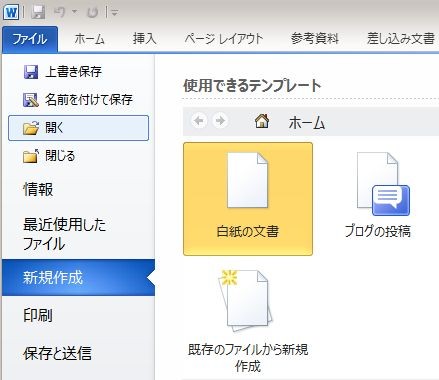
Task: Switch to the 差し込み文書 ribbon tab
Action: pos(401,39)
